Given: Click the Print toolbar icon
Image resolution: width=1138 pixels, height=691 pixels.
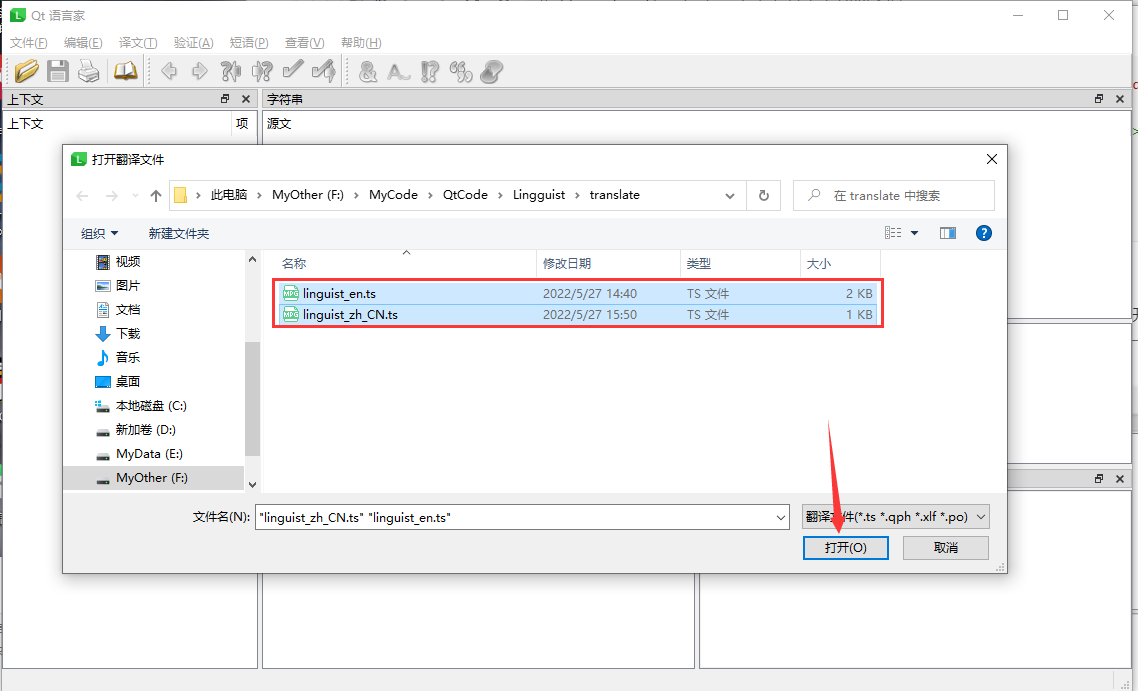Looking at the screenshot, I should point(89,70).
